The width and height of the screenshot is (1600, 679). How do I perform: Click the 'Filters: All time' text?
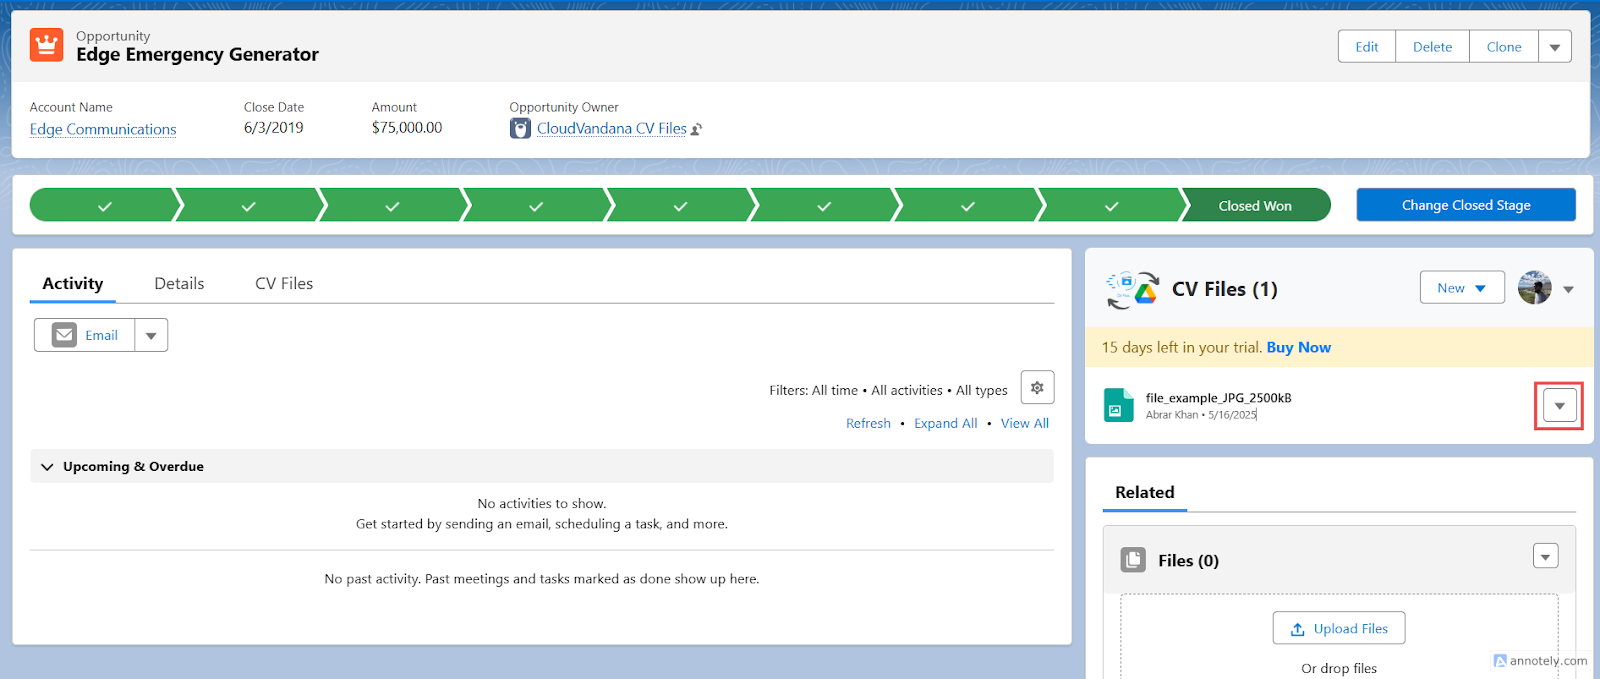(814, 390)
